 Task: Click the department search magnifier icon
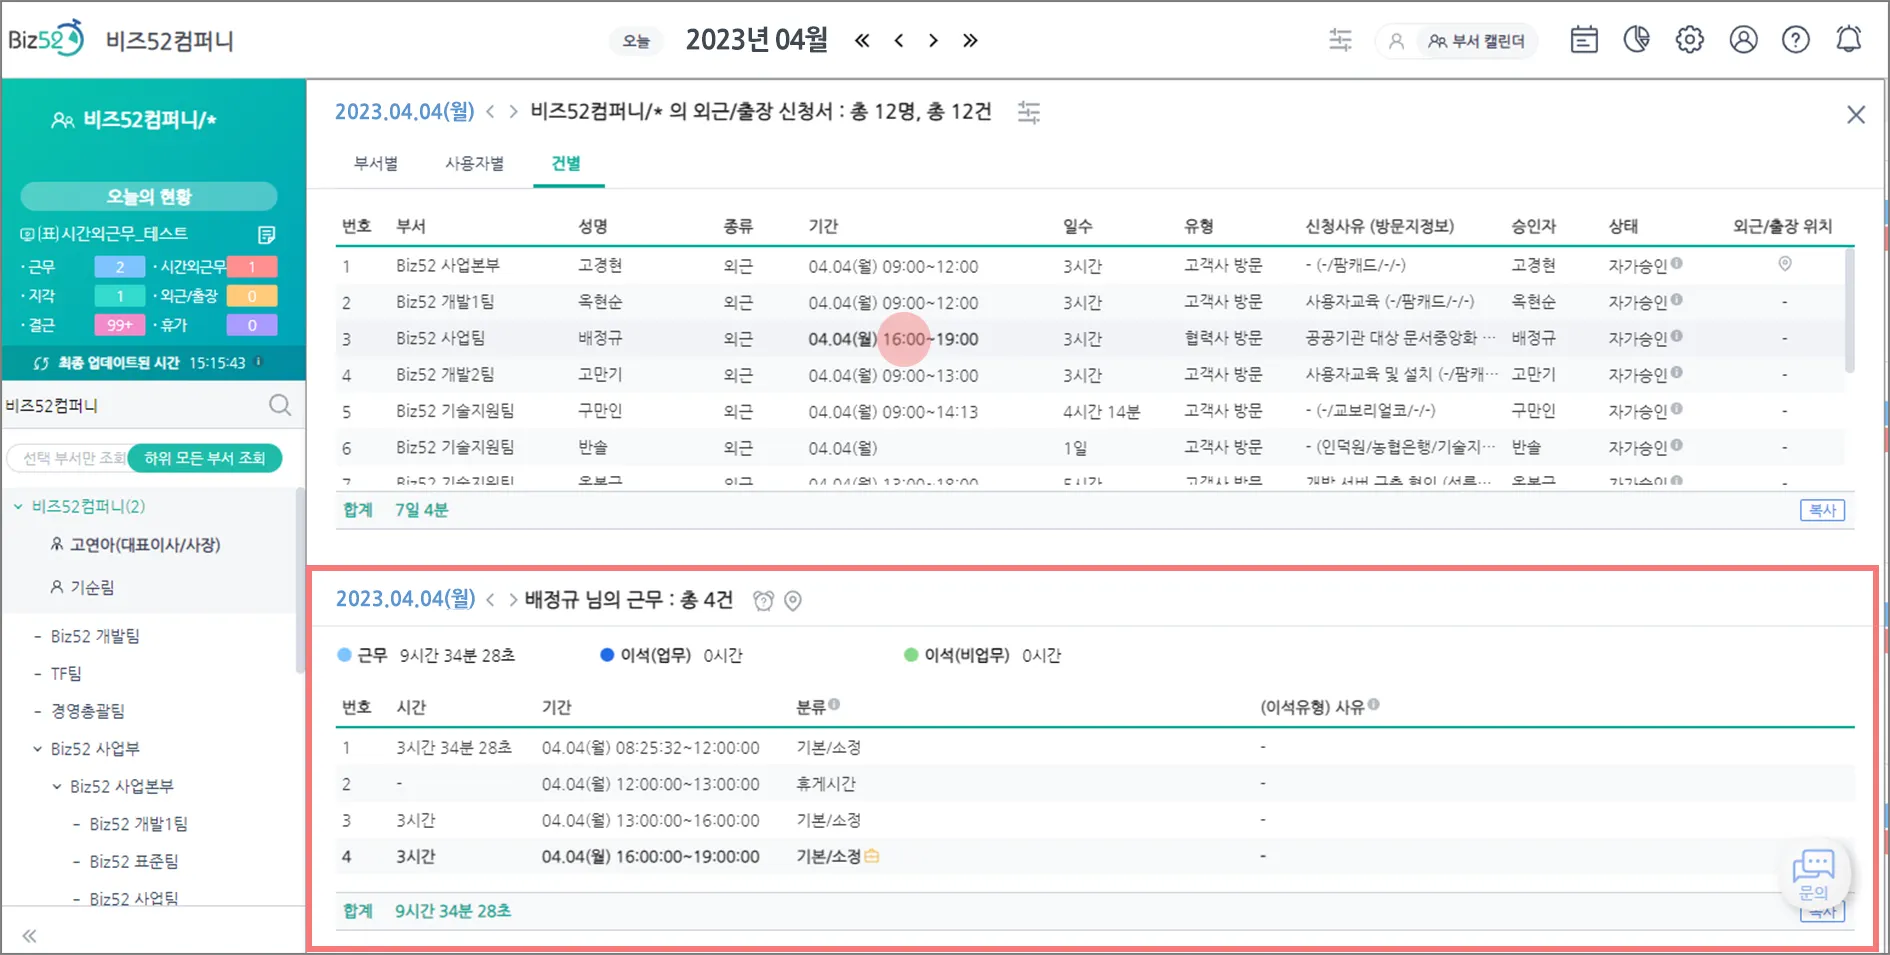pos(280,405)
